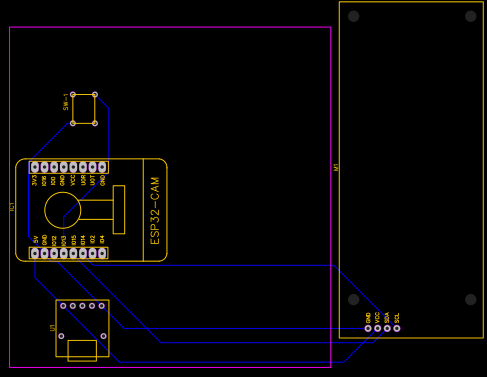487x377 pixels.
Task: Select the GND pad beside the 5V pad
Action: point(44,253)
